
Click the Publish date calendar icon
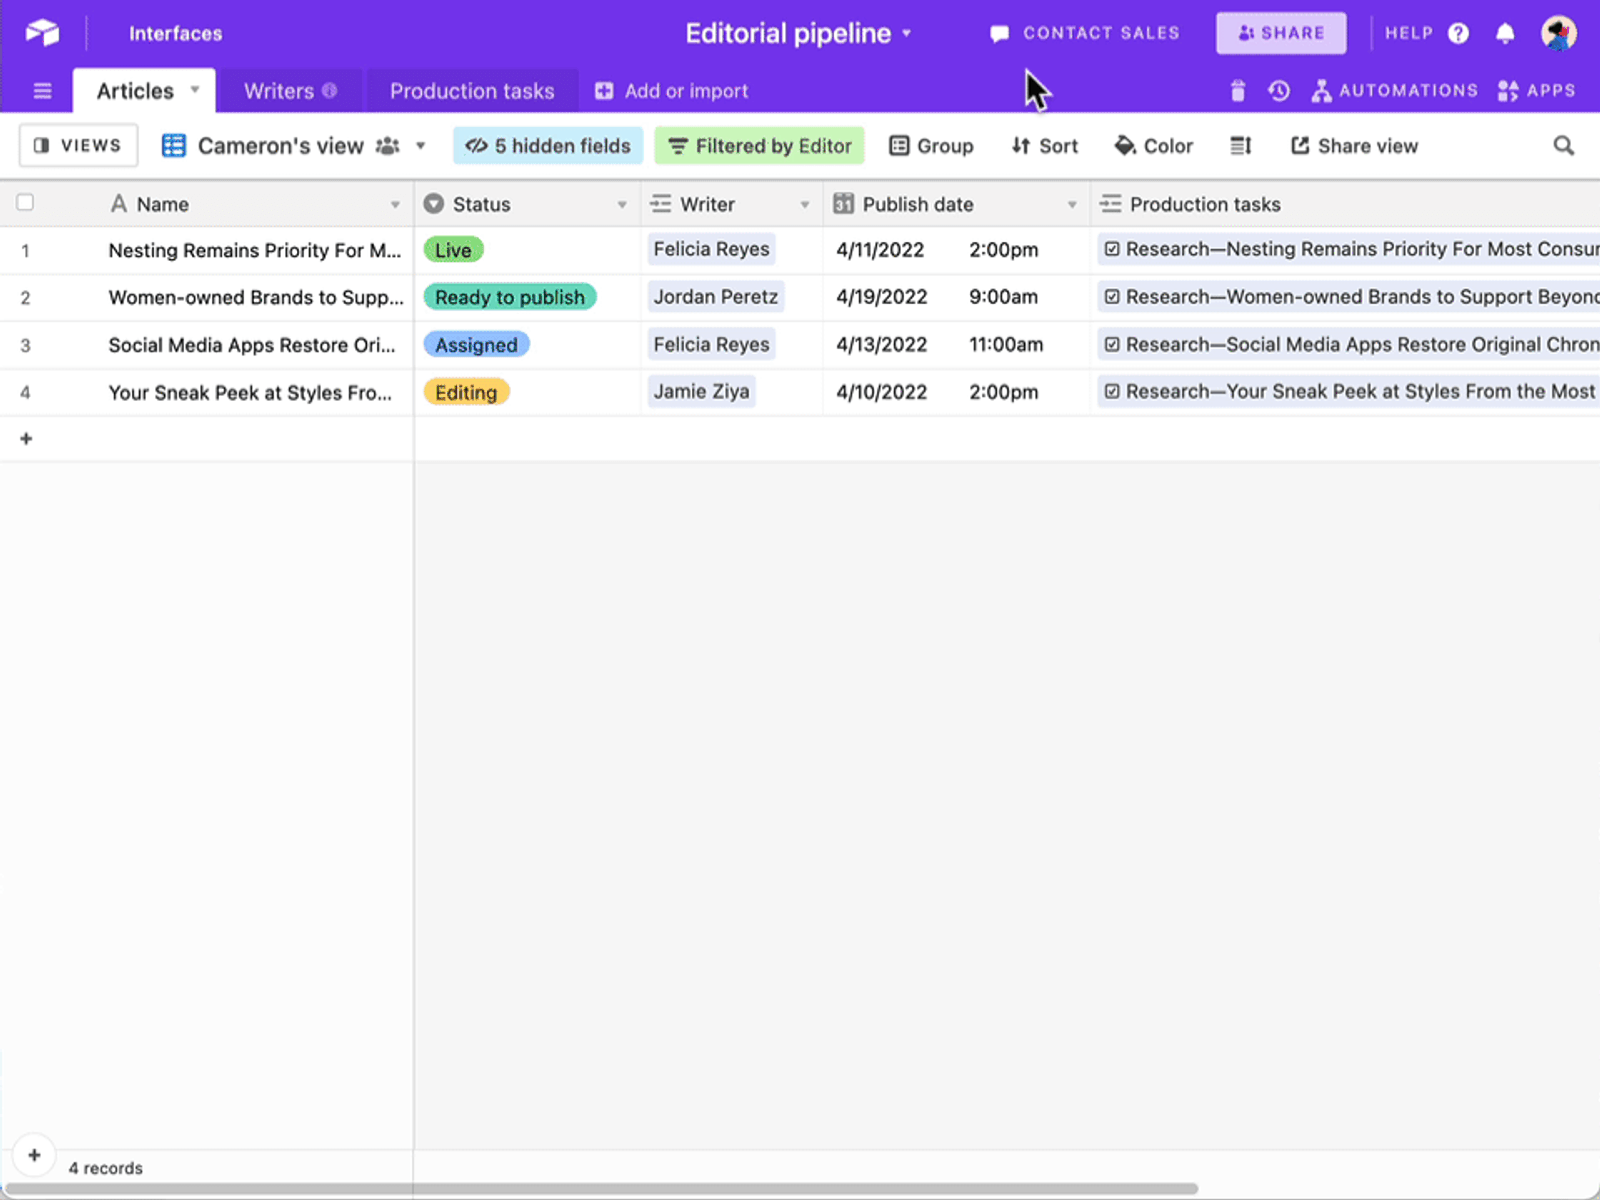point(843,204)
